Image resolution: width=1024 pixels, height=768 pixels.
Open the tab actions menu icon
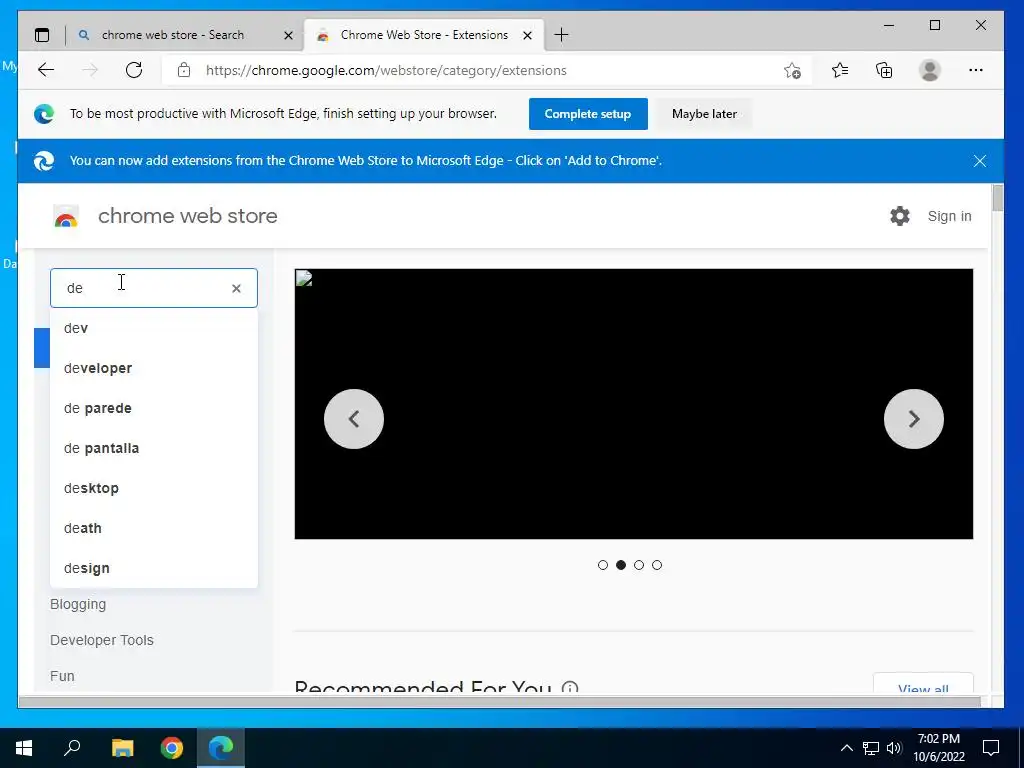click(42, 35)
